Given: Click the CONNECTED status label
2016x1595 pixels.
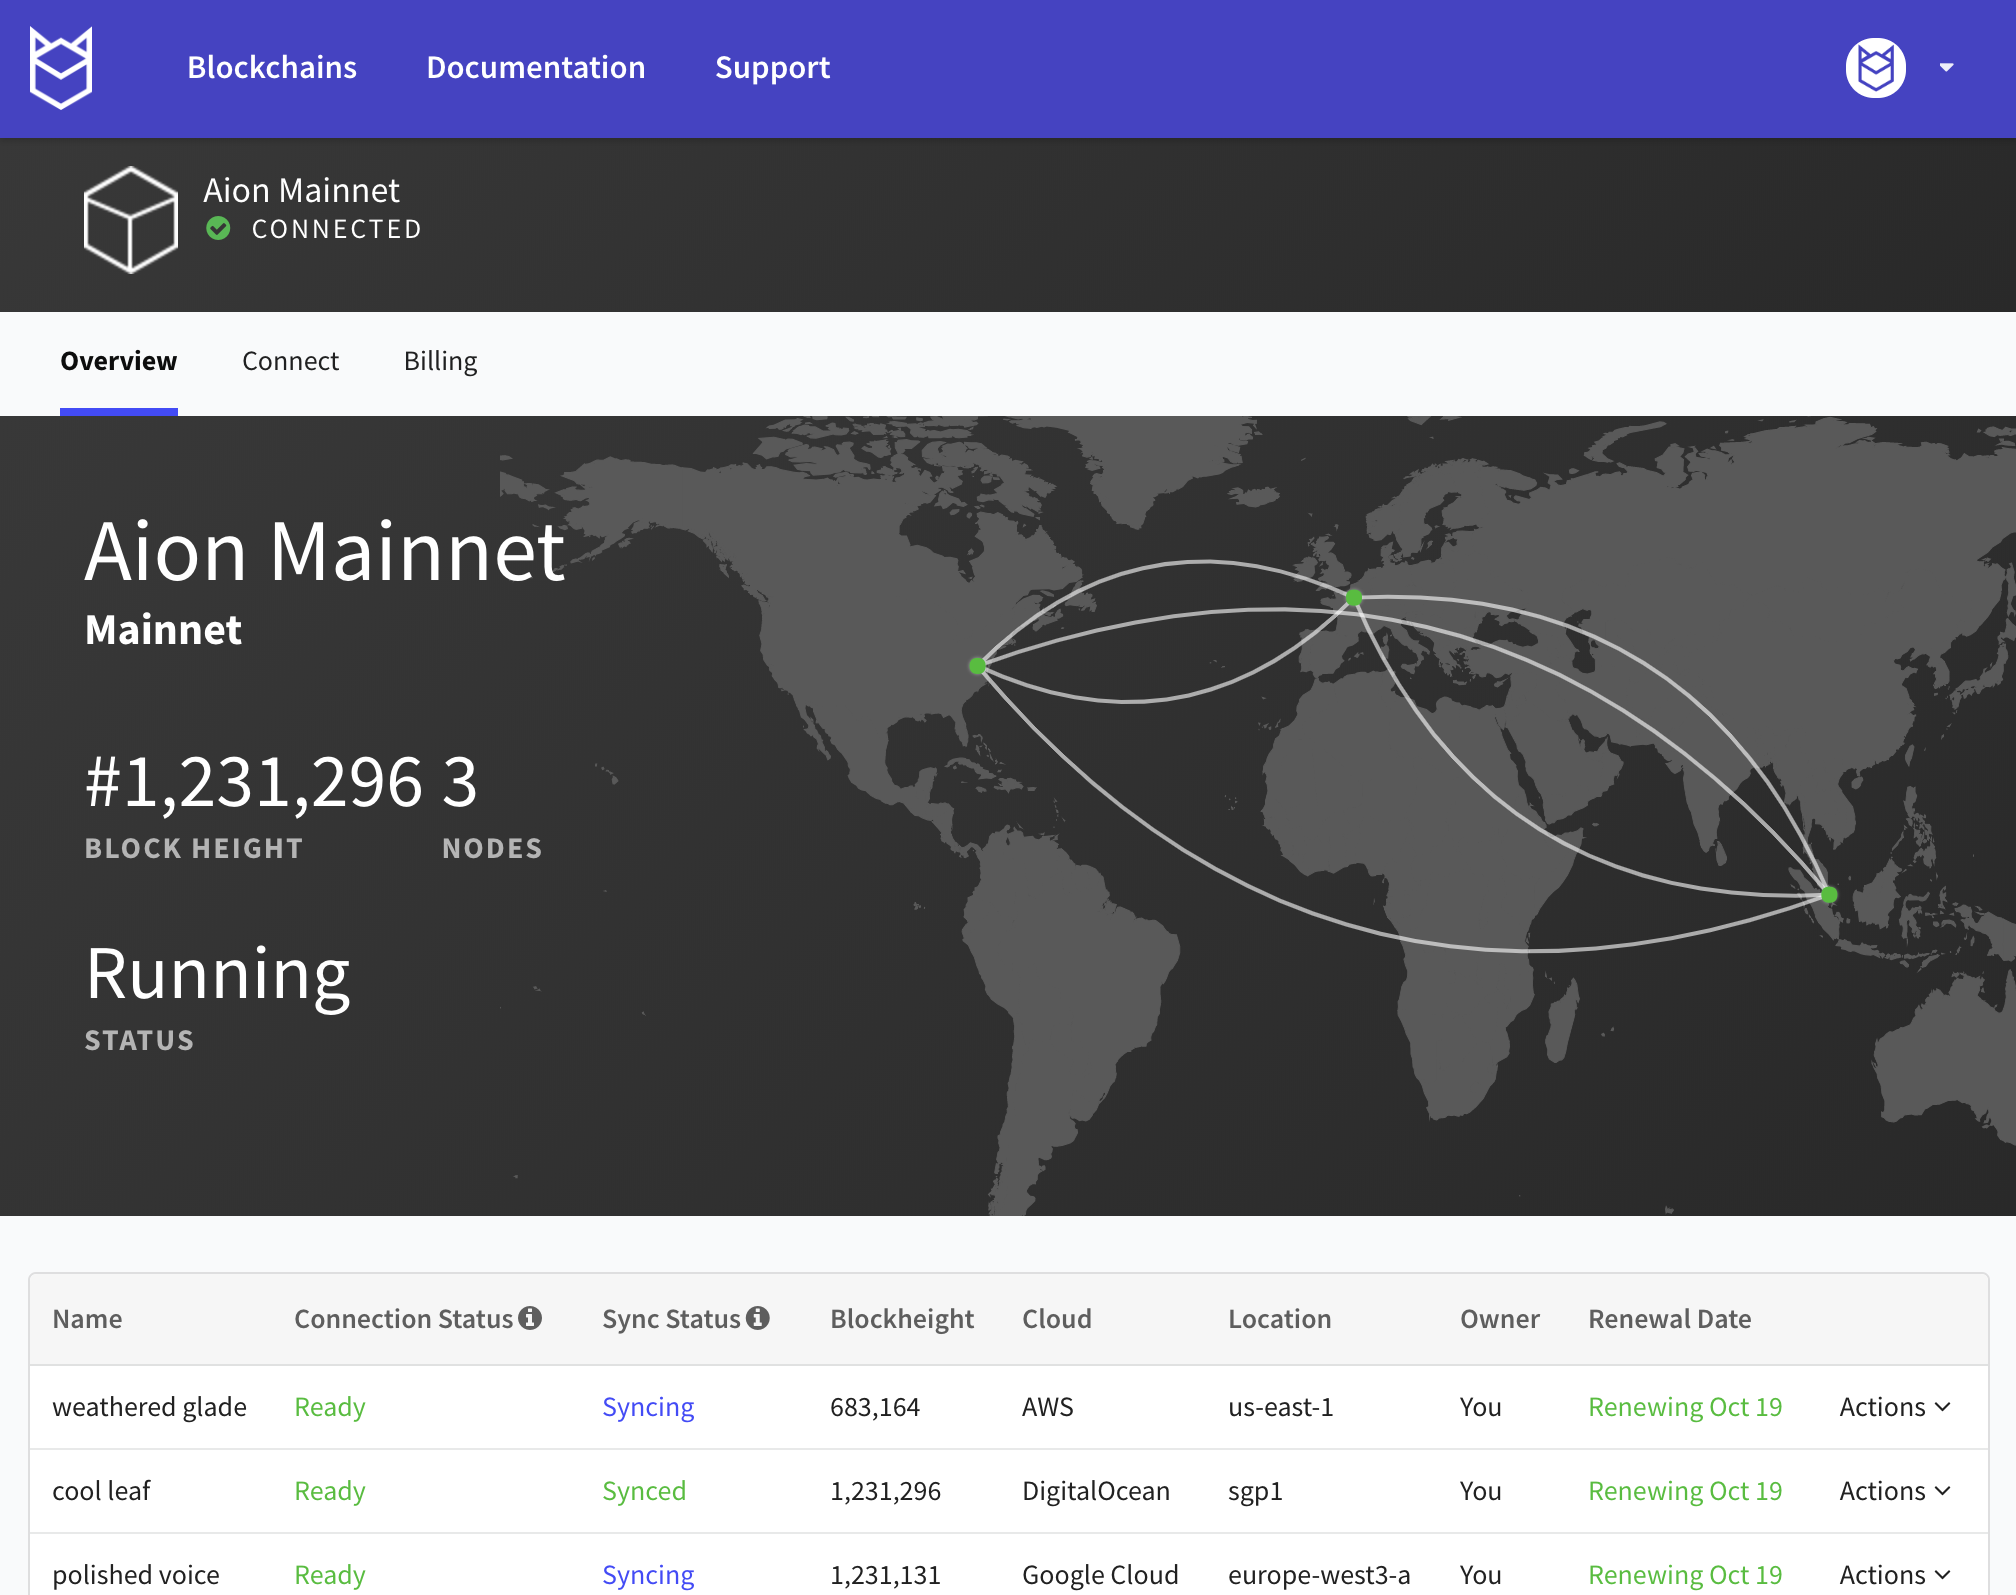Looking at the screenshot, I should pos(337,229).
